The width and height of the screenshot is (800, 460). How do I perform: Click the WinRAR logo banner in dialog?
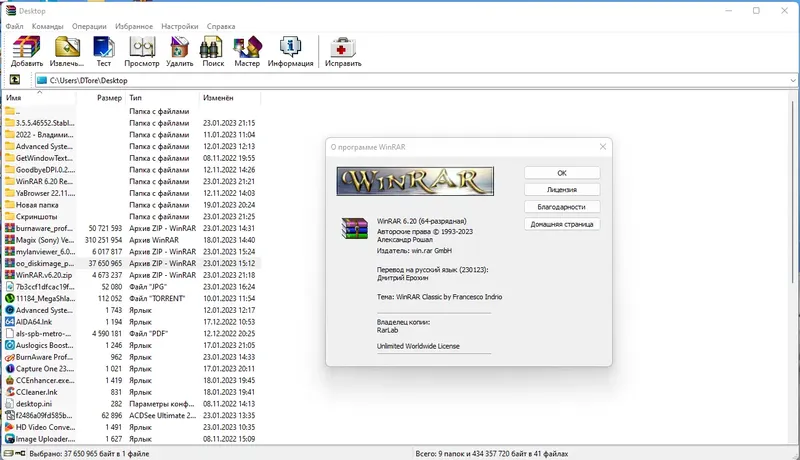(415, 181)
